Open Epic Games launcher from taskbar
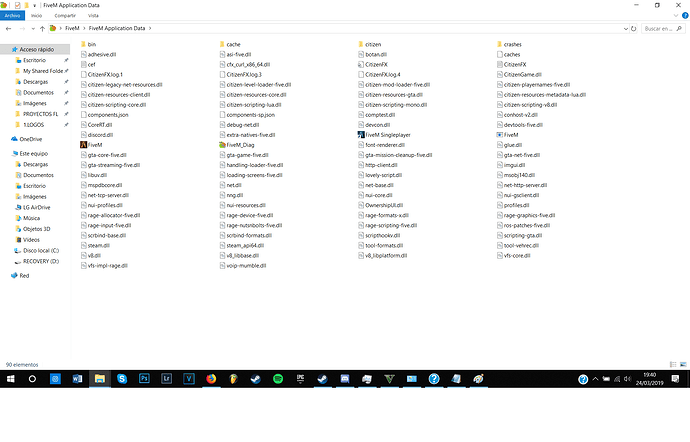Image resolution: width=690 pixels, height=442 pixels. 301,379
